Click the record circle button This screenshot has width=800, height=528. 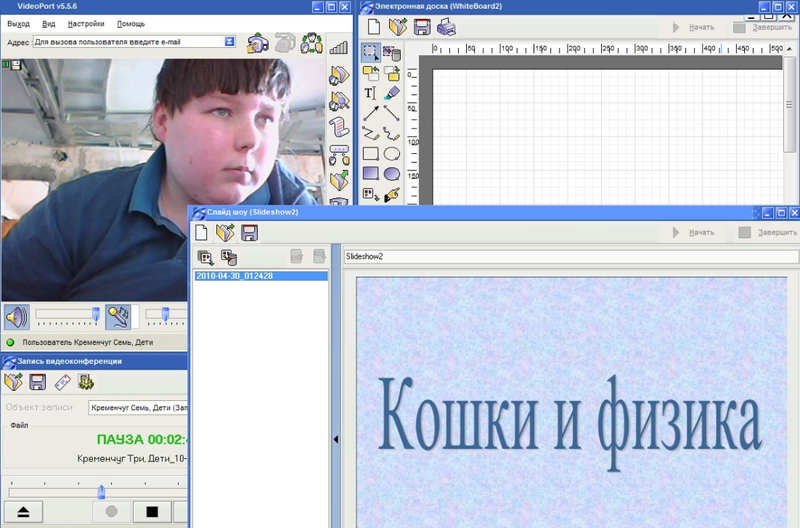(x=111, y=512)
